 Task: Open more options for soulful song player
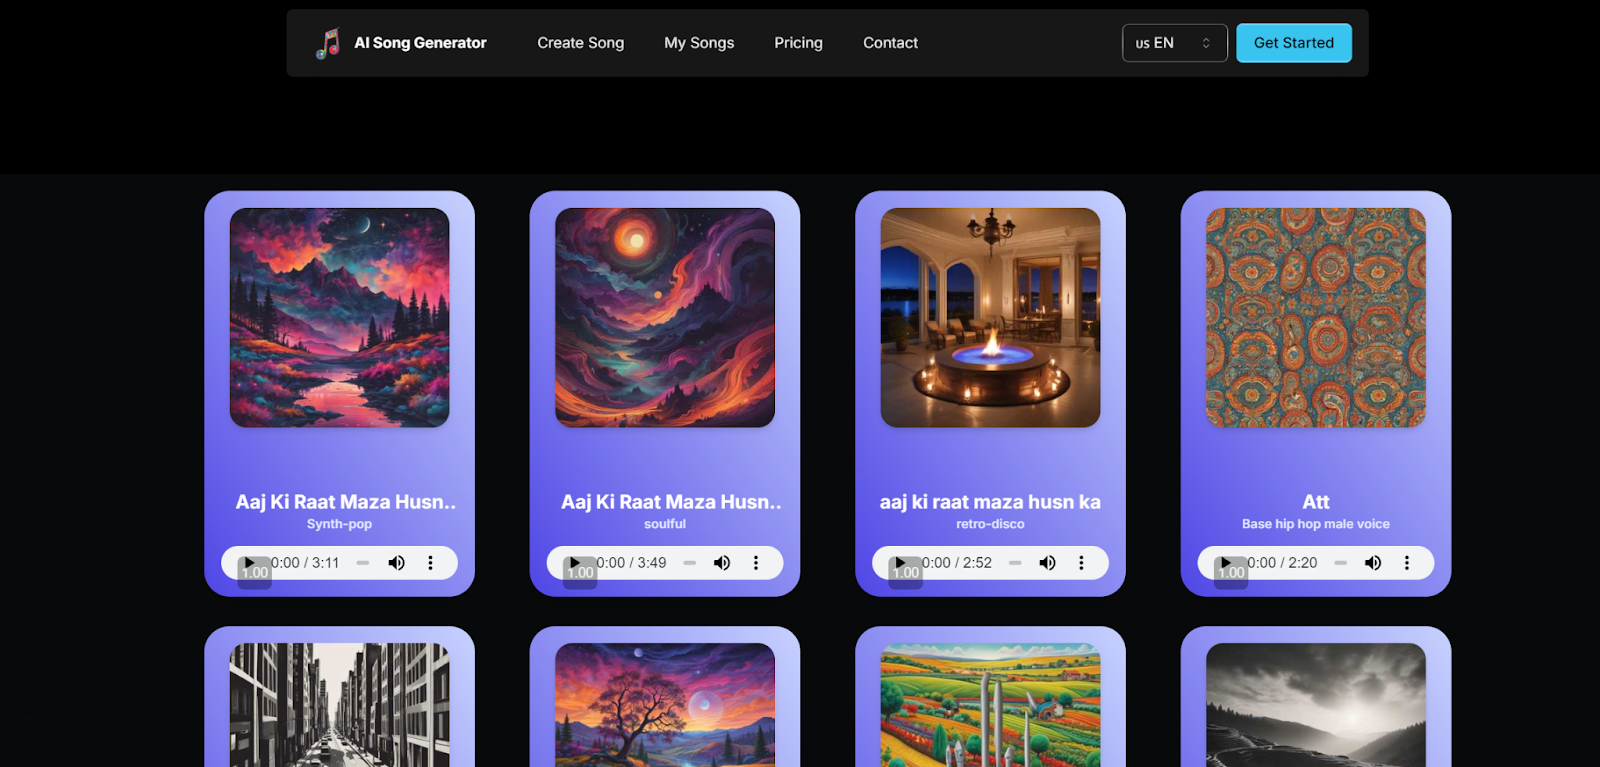[x=756, y=563]
